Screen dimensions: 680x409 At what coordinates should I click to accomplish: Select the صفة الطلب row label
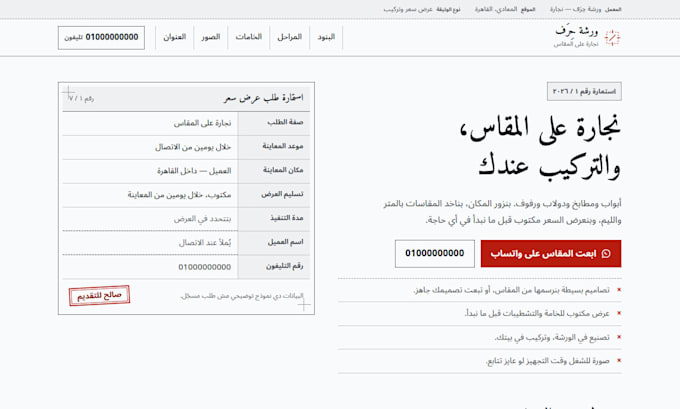(285, 122)
